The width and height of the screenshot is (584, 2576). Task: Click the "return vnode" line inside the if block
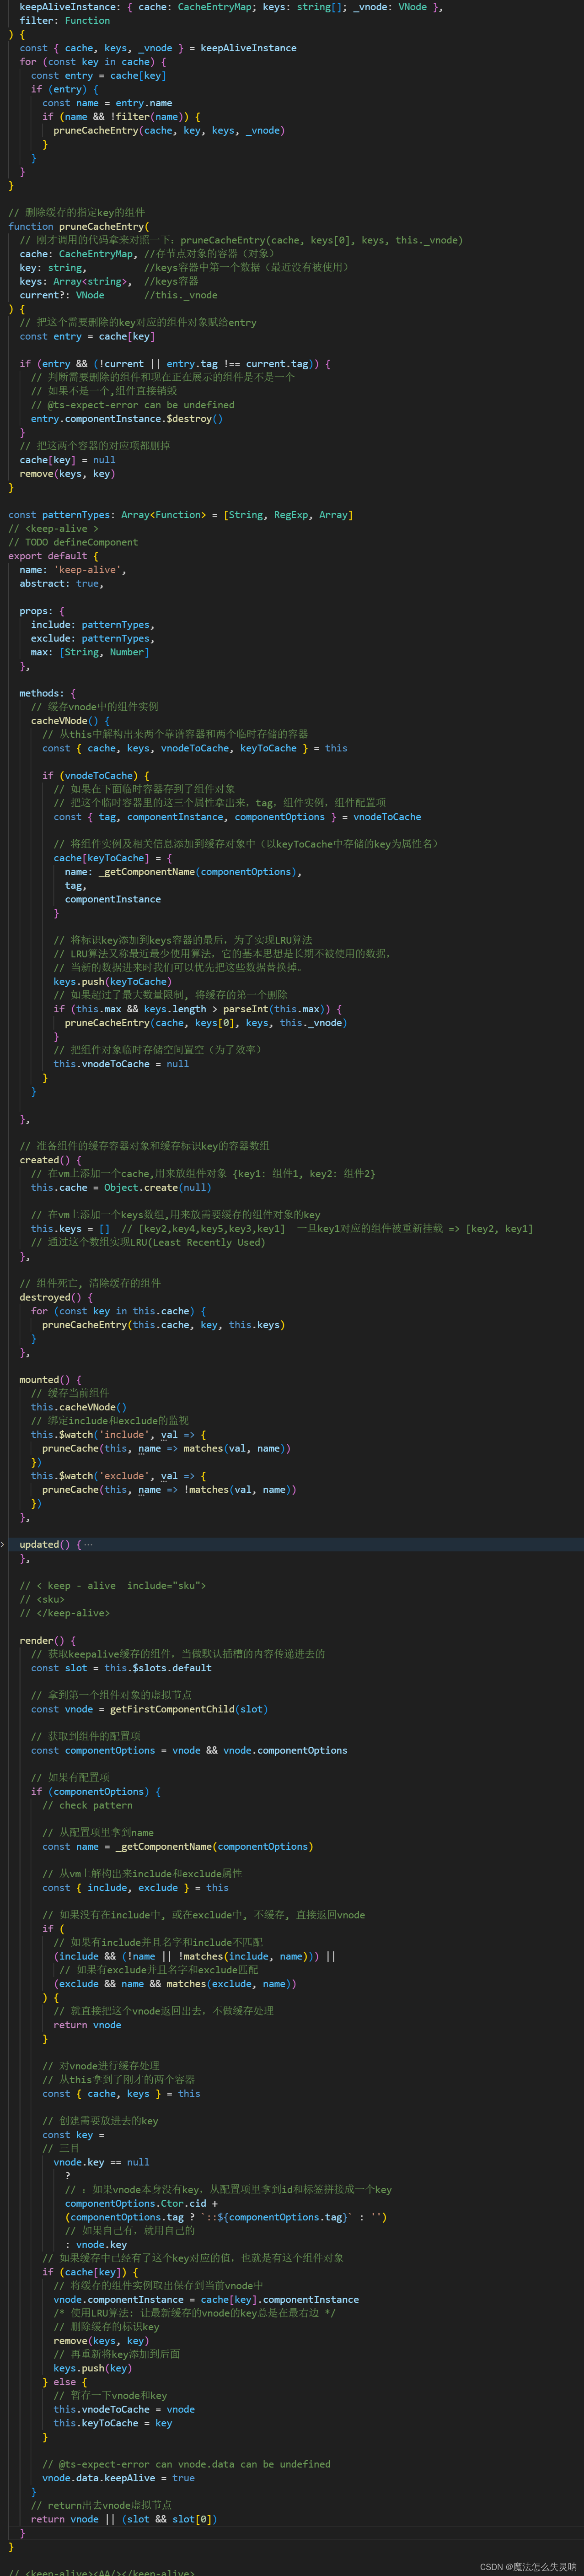coord(87,2025)
